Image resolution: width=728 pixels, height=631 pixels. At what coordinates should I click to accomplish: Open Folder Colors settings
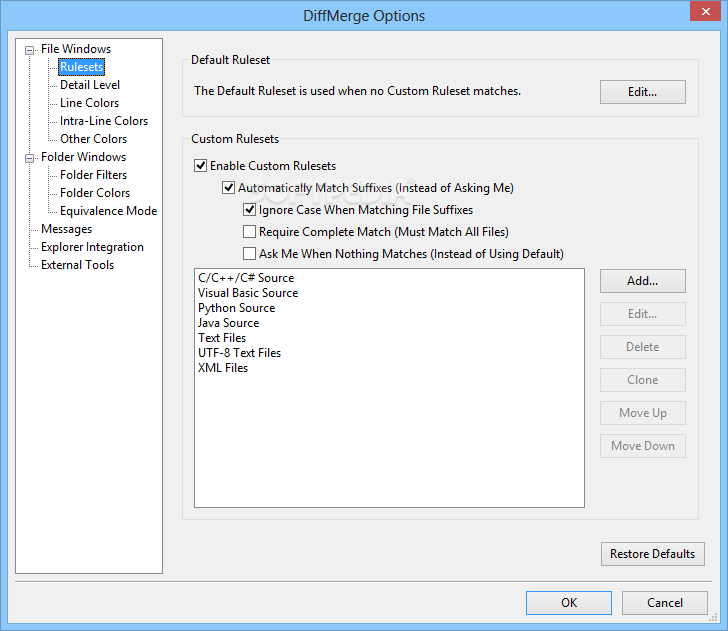(95, 193)
